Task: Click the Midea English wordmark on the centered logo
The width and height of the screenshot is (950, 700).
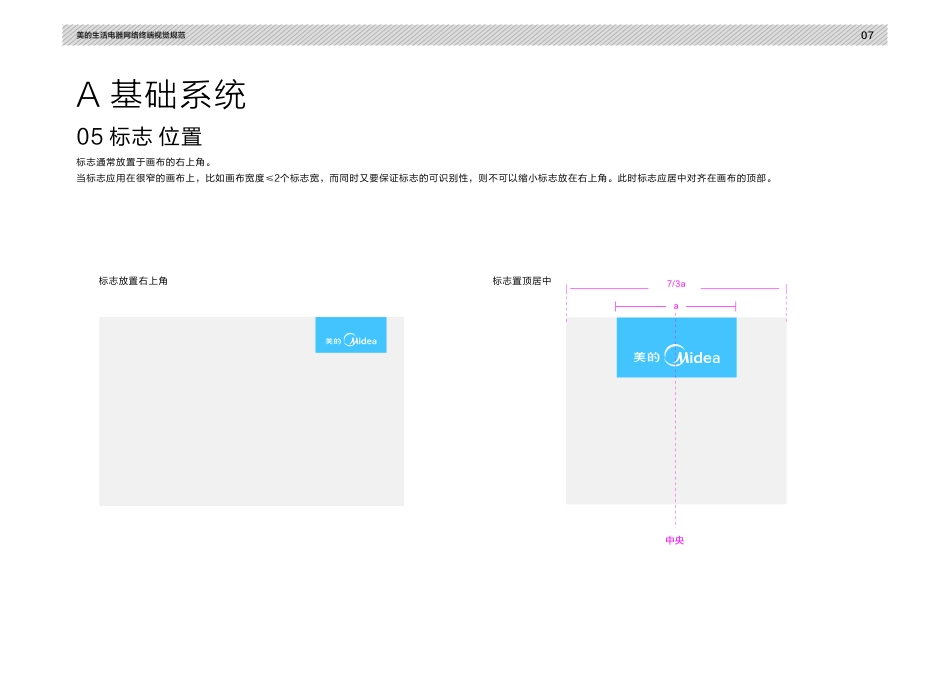Action: (x=698, y=357)
